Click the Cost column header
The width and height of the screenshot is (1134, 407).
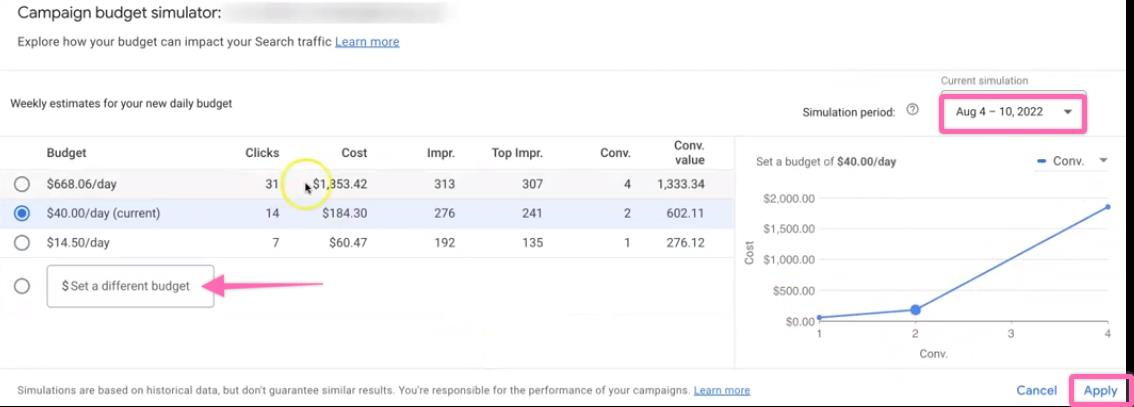pos(354,153)
